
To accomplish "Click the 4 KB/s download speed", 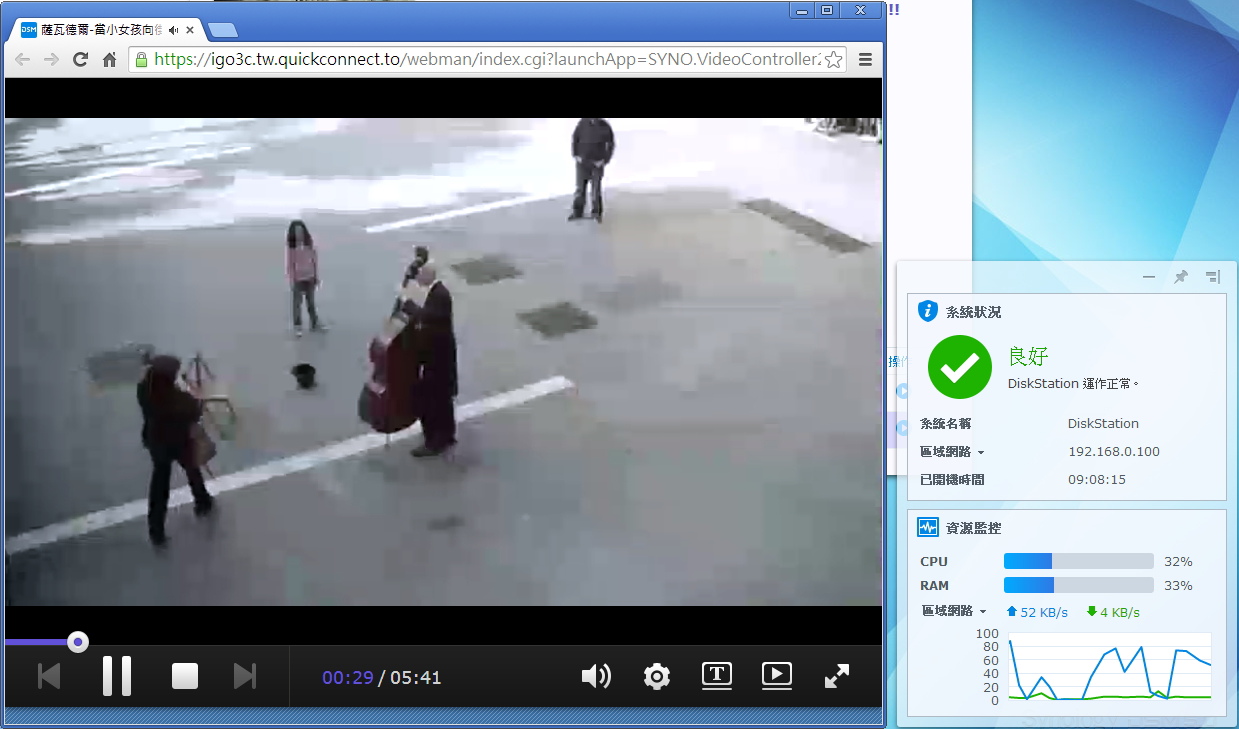I will pos(1113,612).
